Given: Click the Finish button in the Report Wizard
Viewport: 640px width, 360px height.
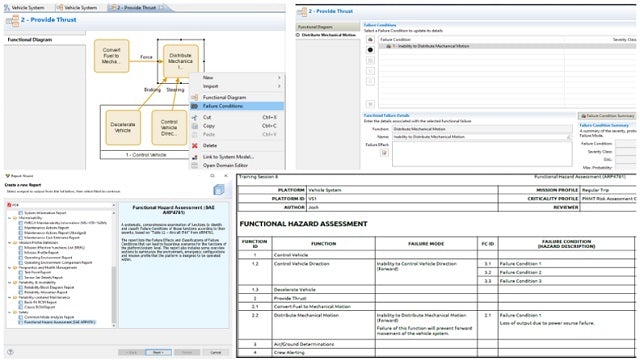Looking at the screenshot, I should coord(187,352).
